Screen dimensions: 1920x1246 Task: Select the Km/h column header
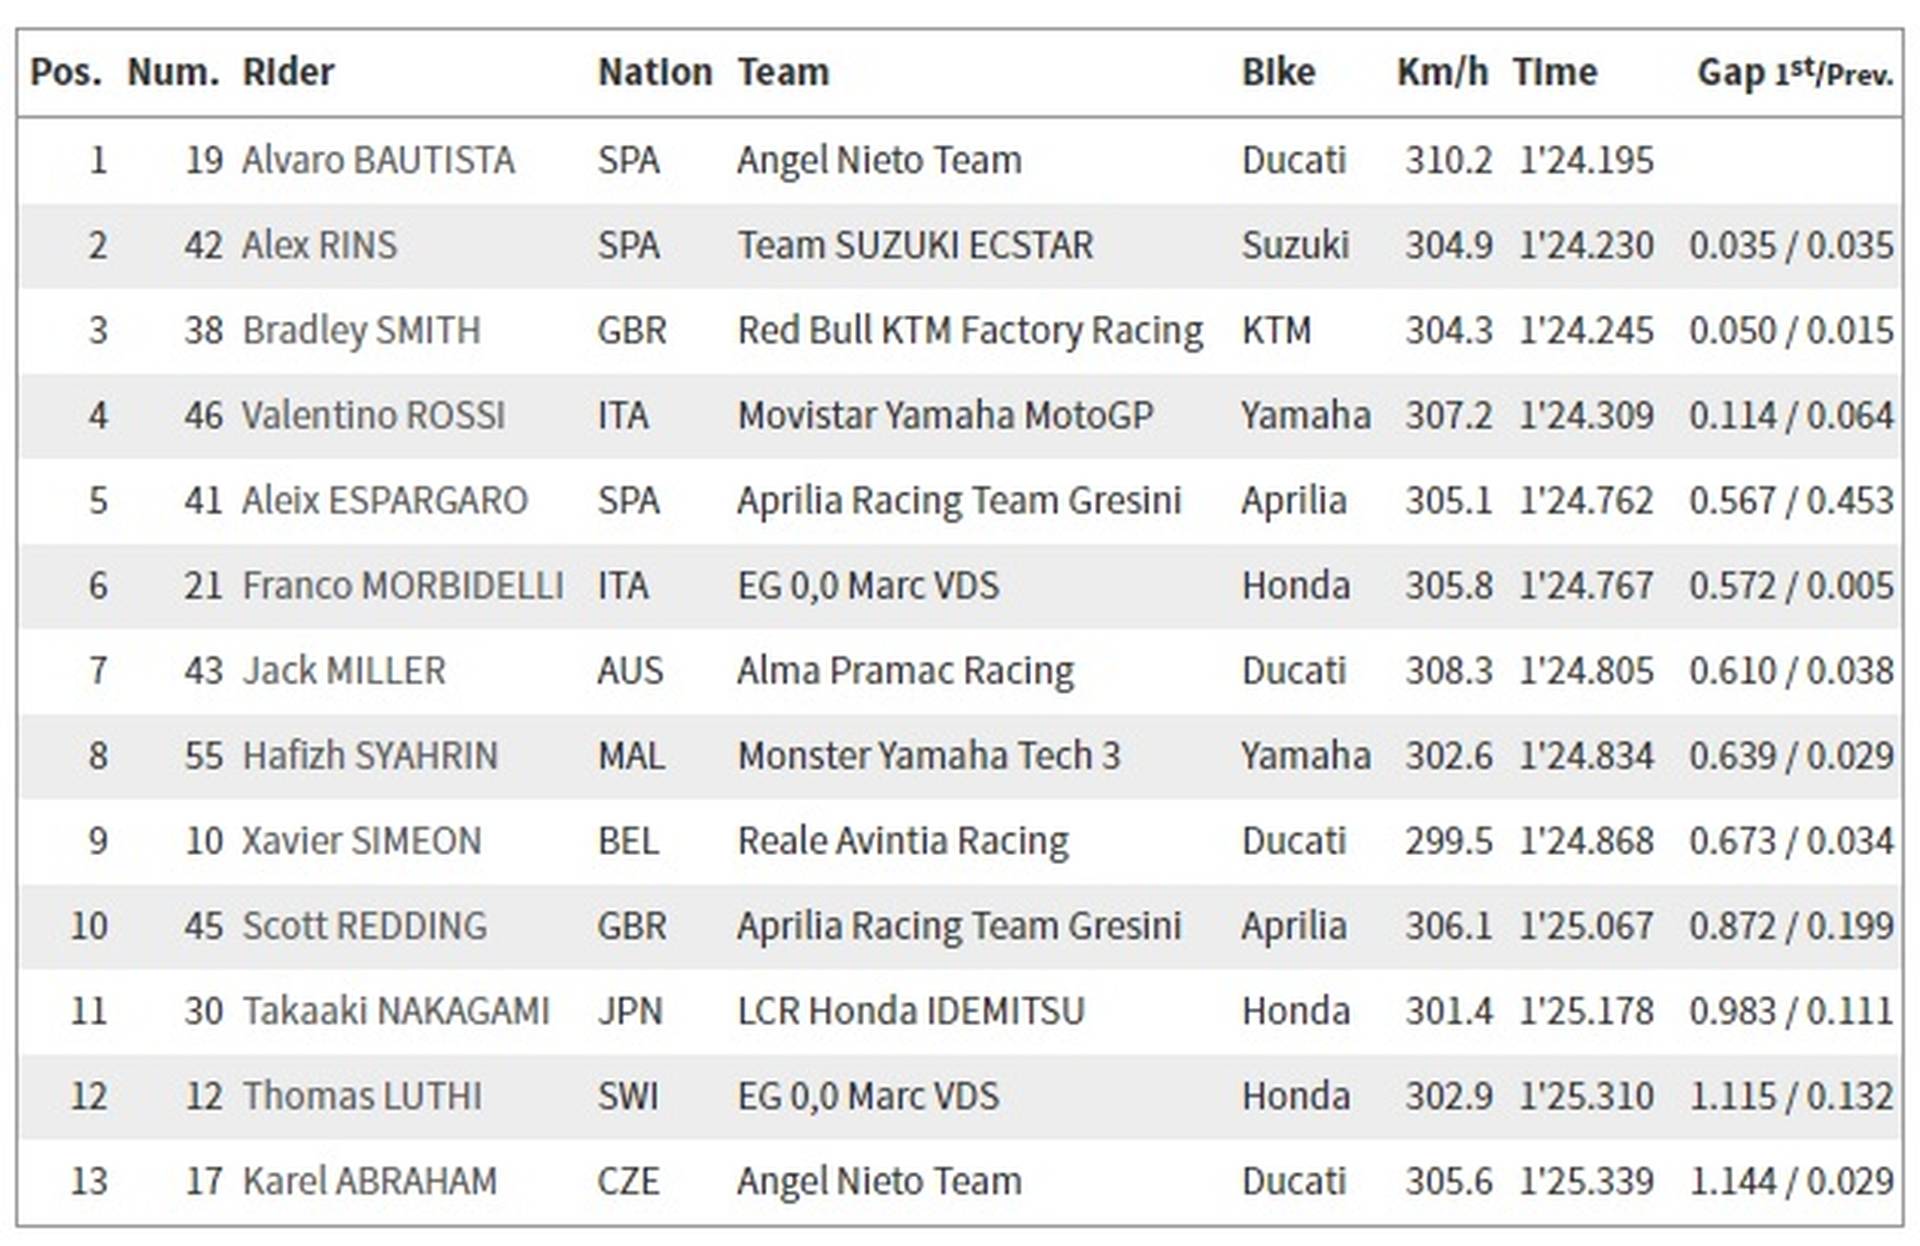pos(1442,73)
